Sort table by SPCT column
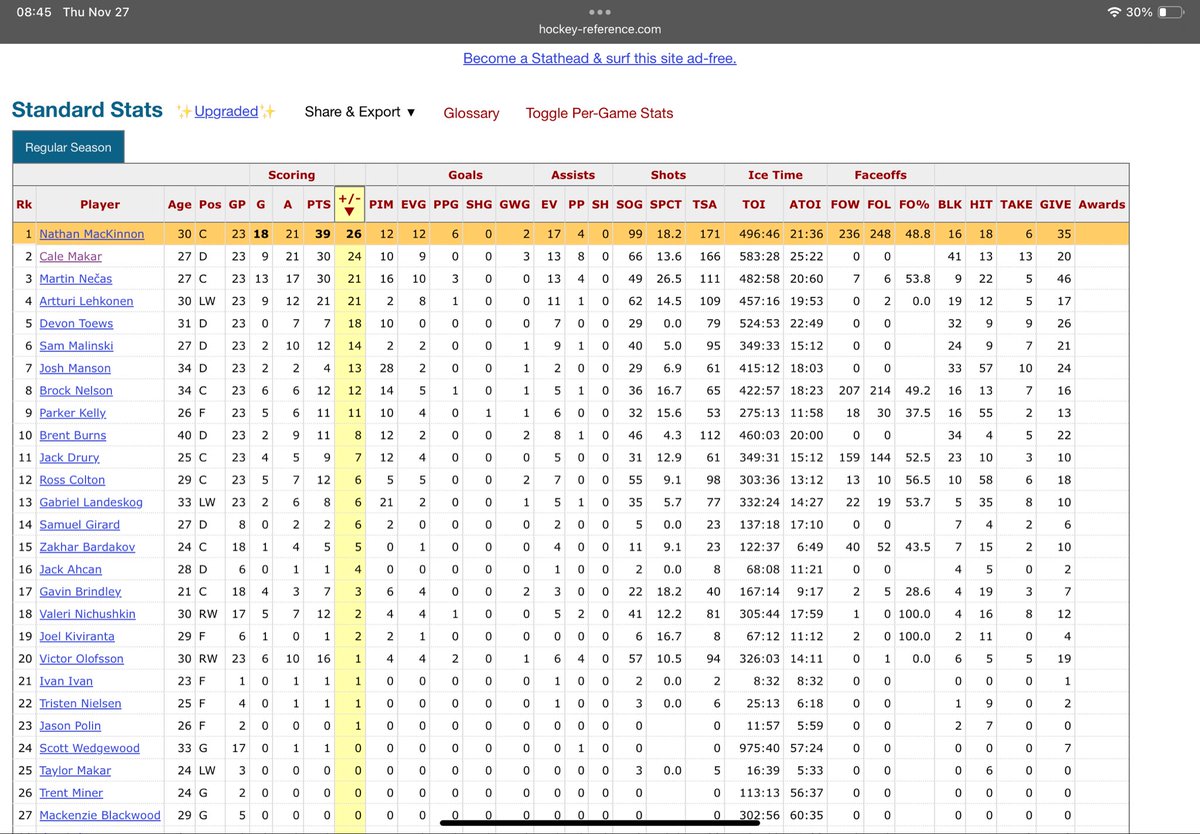 pyautogui.click(x=666, y=204)
